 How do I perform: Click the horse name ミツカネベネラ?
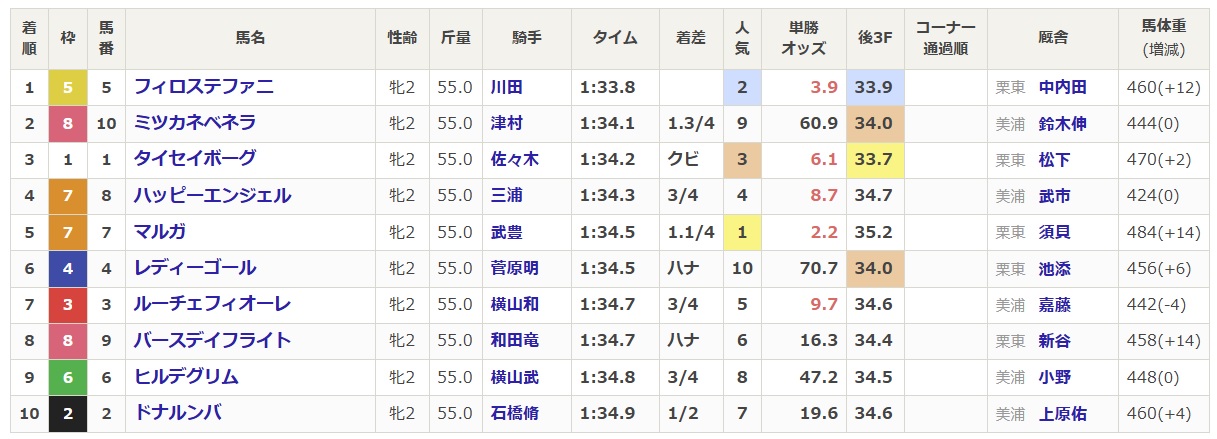click(195, 123)
